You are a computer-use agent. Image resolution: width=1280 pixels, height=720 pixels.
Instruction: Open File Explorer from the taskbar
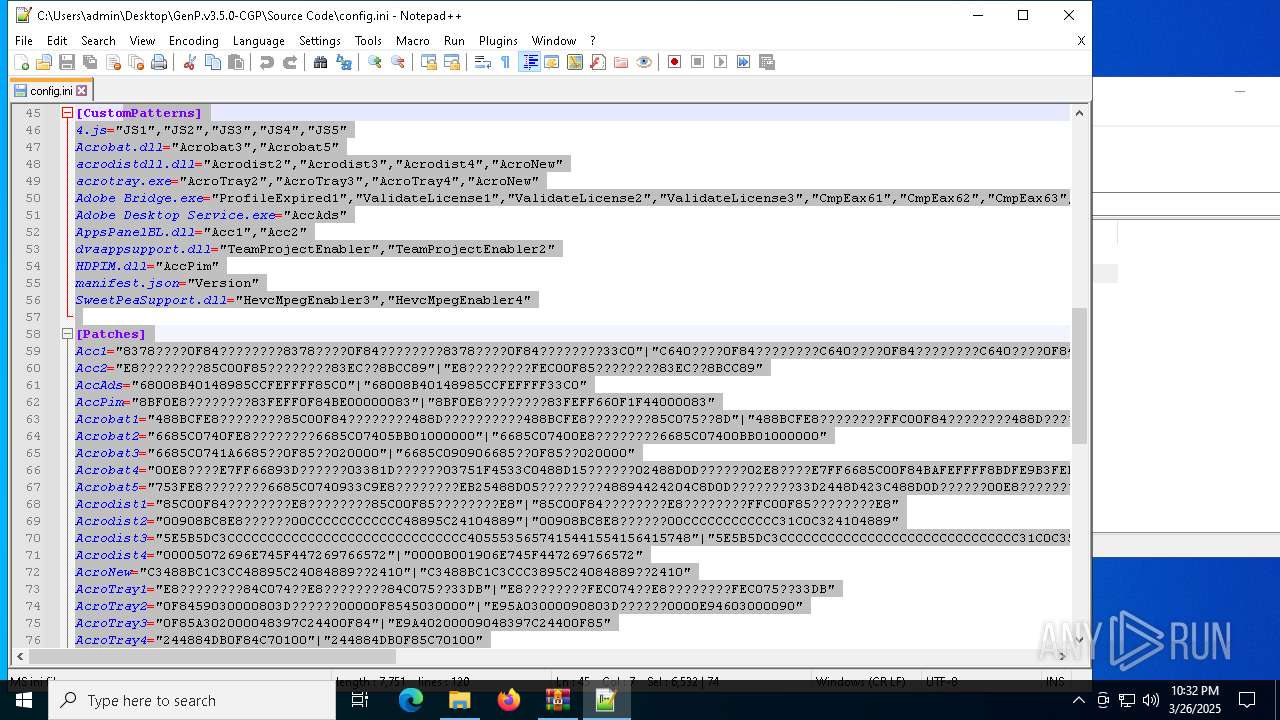coord(460,701)
